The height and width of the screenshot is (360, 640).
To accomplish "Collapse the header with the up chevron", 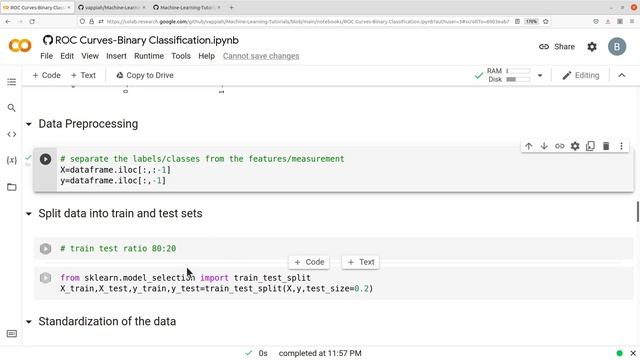I will (x=622, y=76).
